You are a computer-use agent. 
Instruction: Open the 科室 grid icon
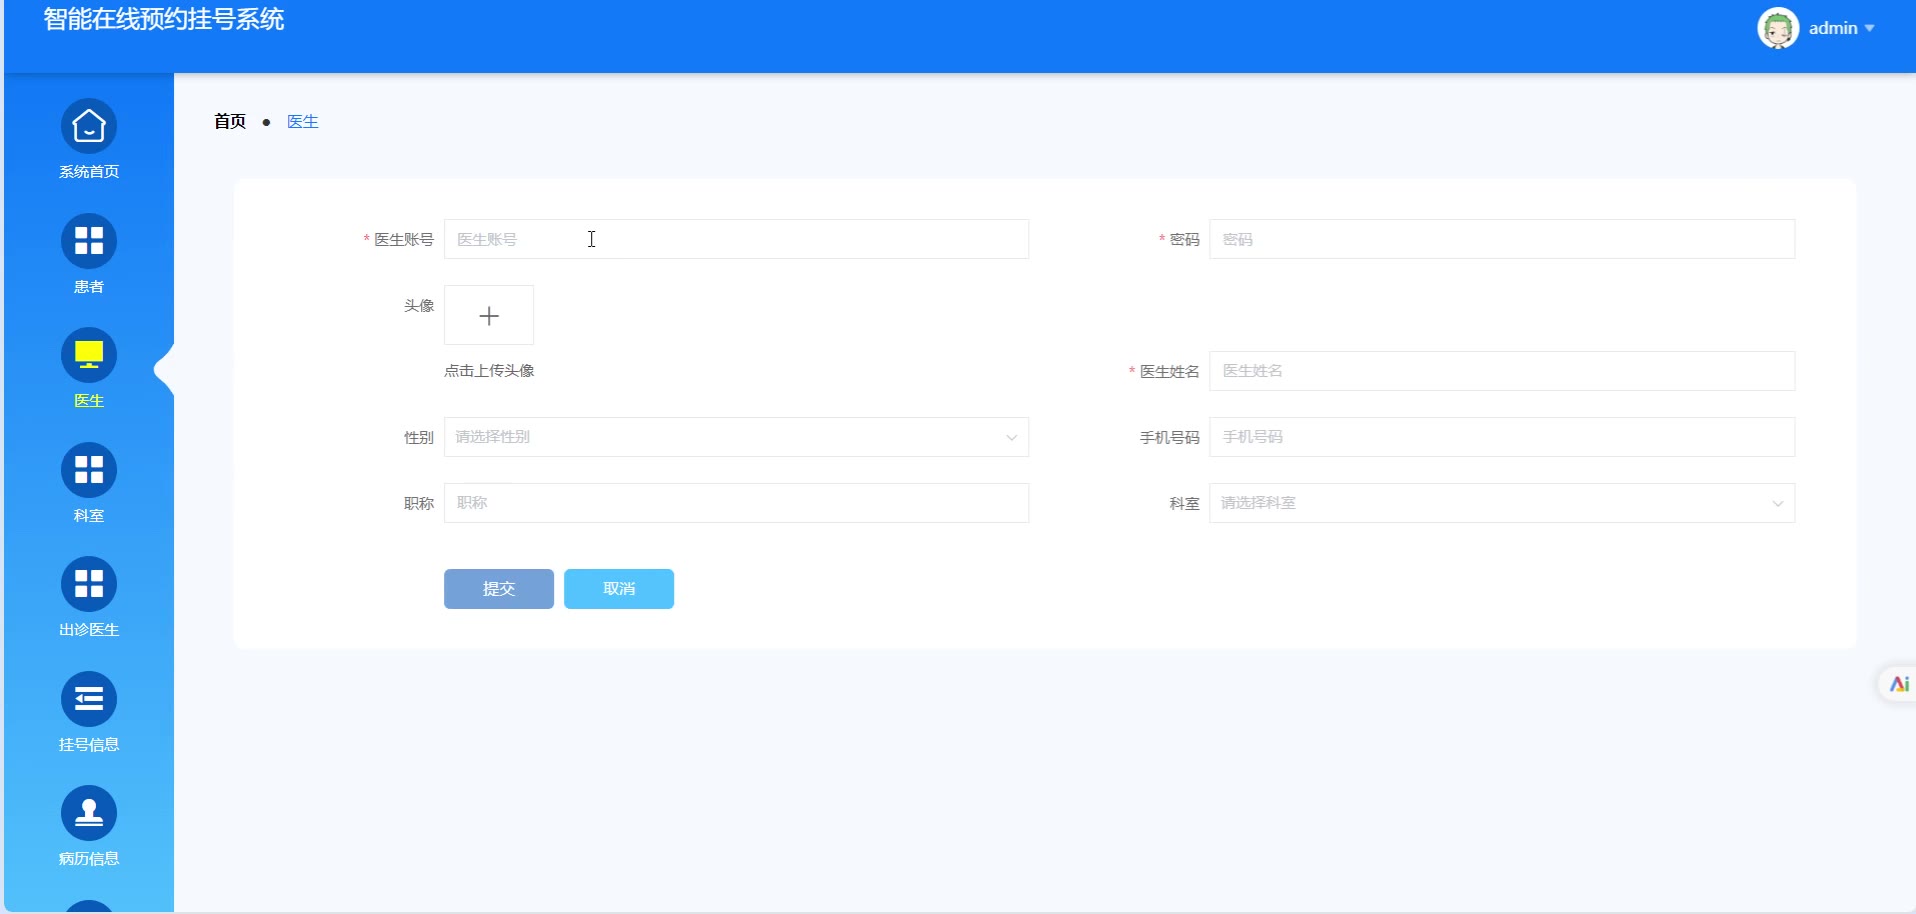[89, 470]
